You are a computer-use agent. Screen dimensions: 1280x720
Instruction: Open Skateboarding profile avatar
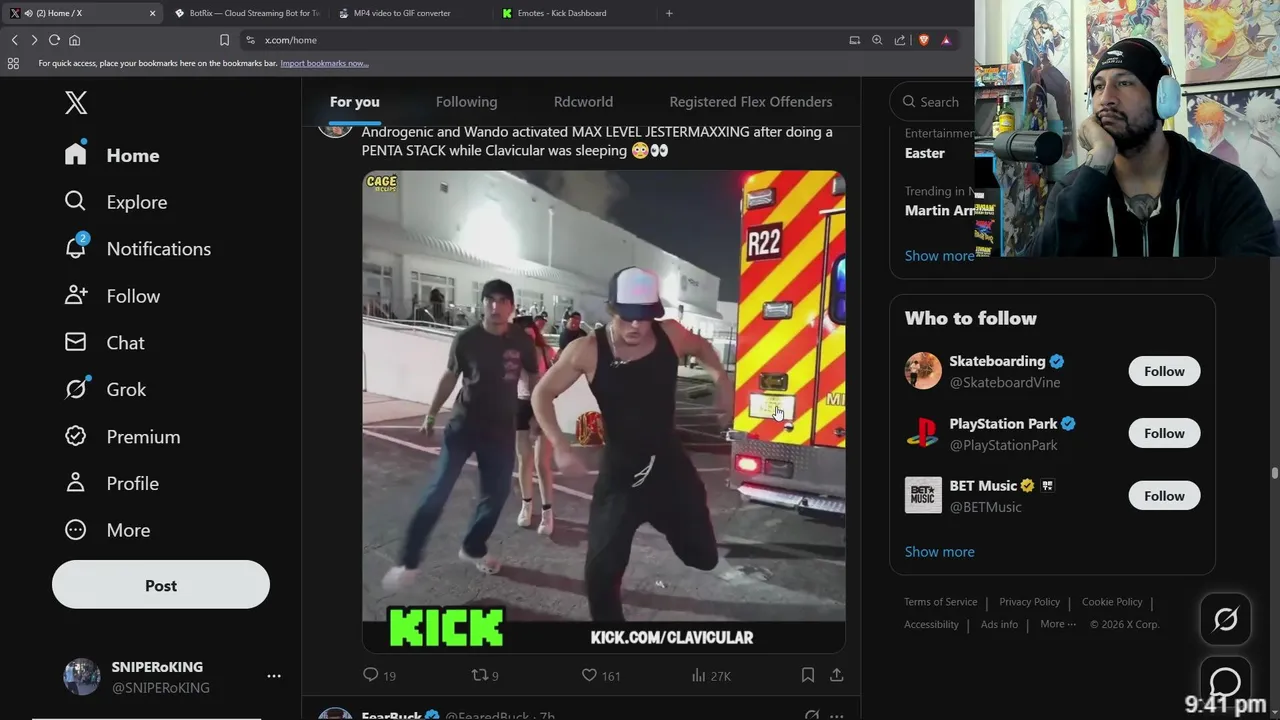click(923, 371)
